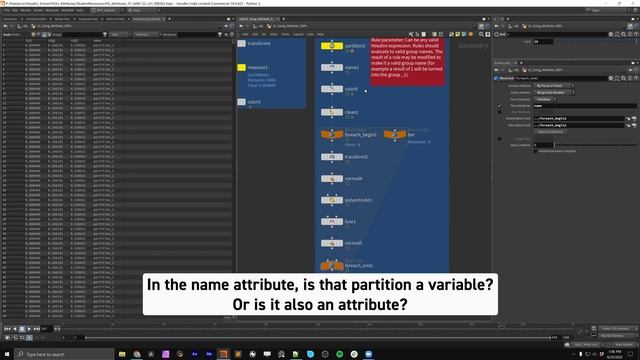
Task: Open network editor Help menu
Action: coord(320,34)
